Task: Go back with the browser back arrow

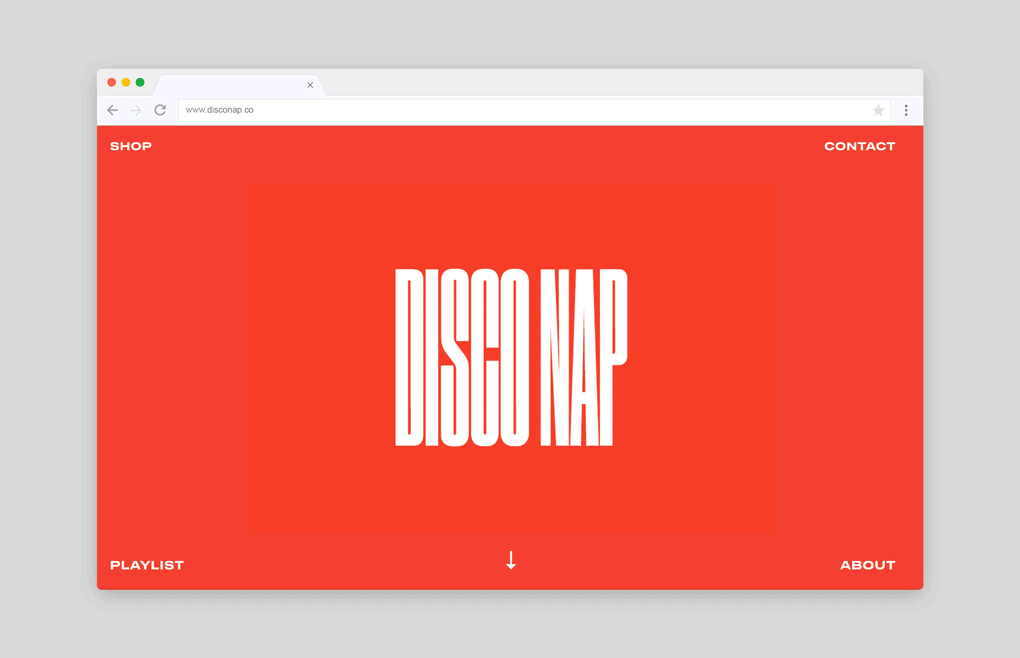Action: point(113,110)
